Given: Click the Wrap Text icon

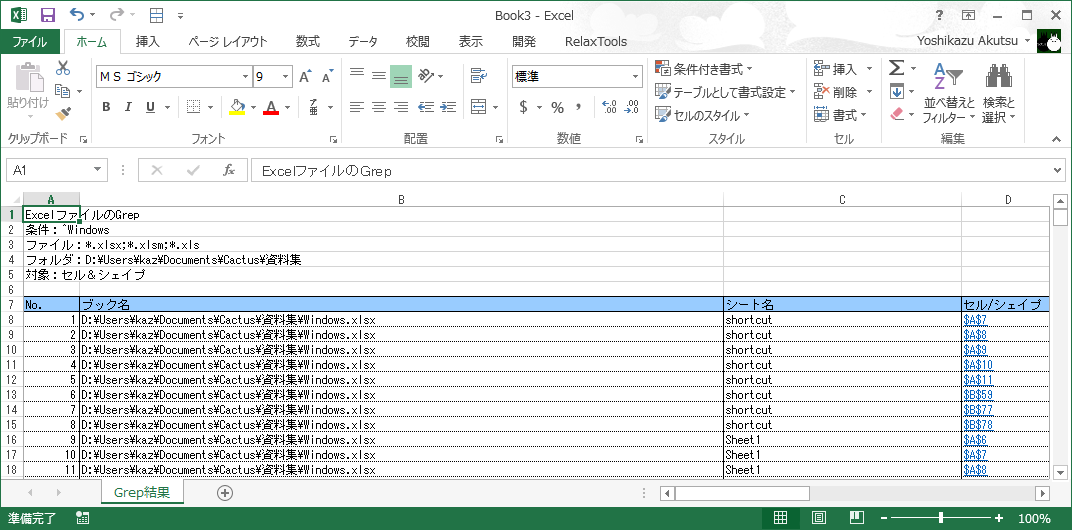Looking at the screenshot, I should point(479,76).
